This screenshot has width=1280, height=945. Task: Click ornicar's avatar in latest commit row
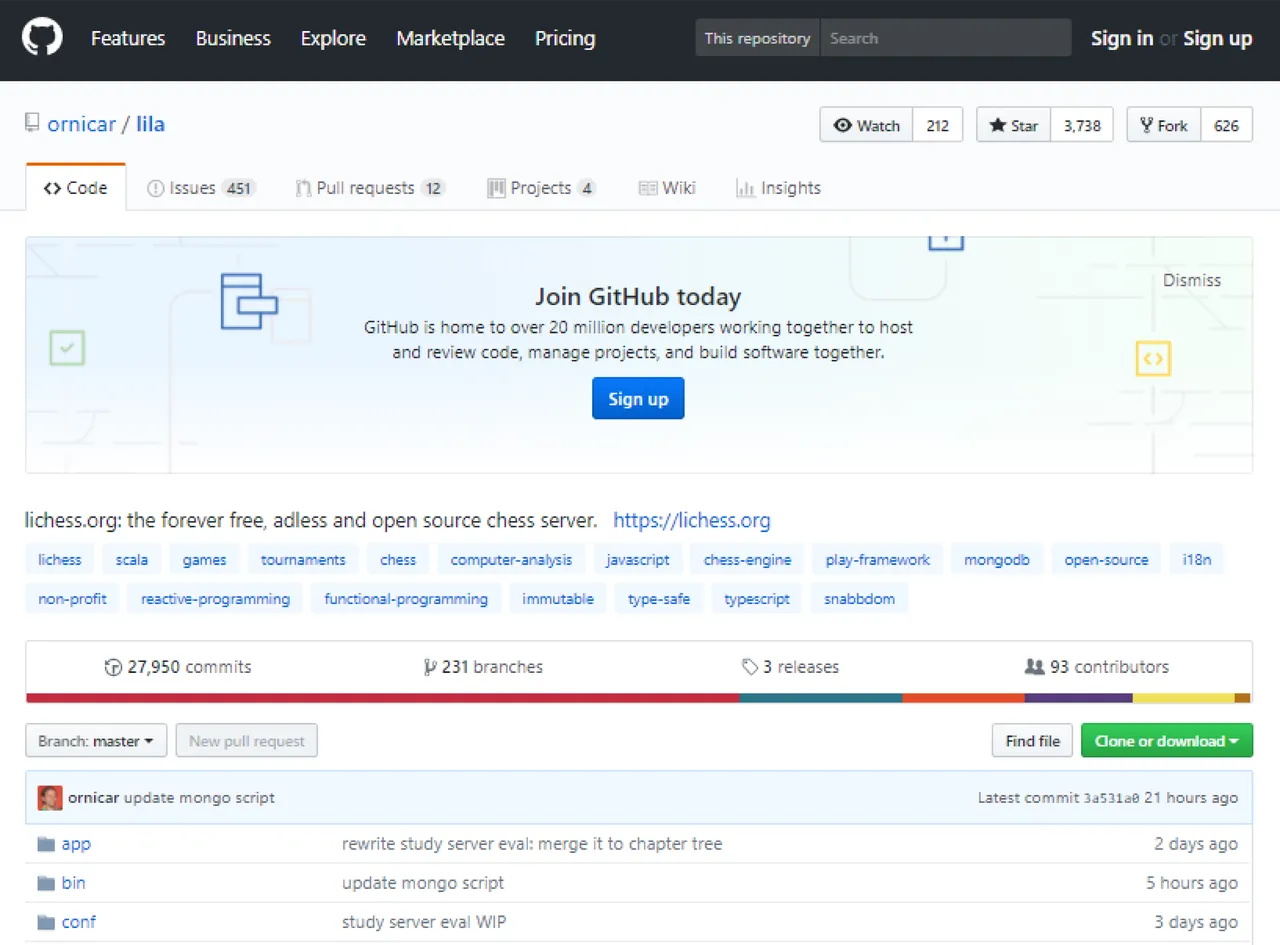(50, 798)
